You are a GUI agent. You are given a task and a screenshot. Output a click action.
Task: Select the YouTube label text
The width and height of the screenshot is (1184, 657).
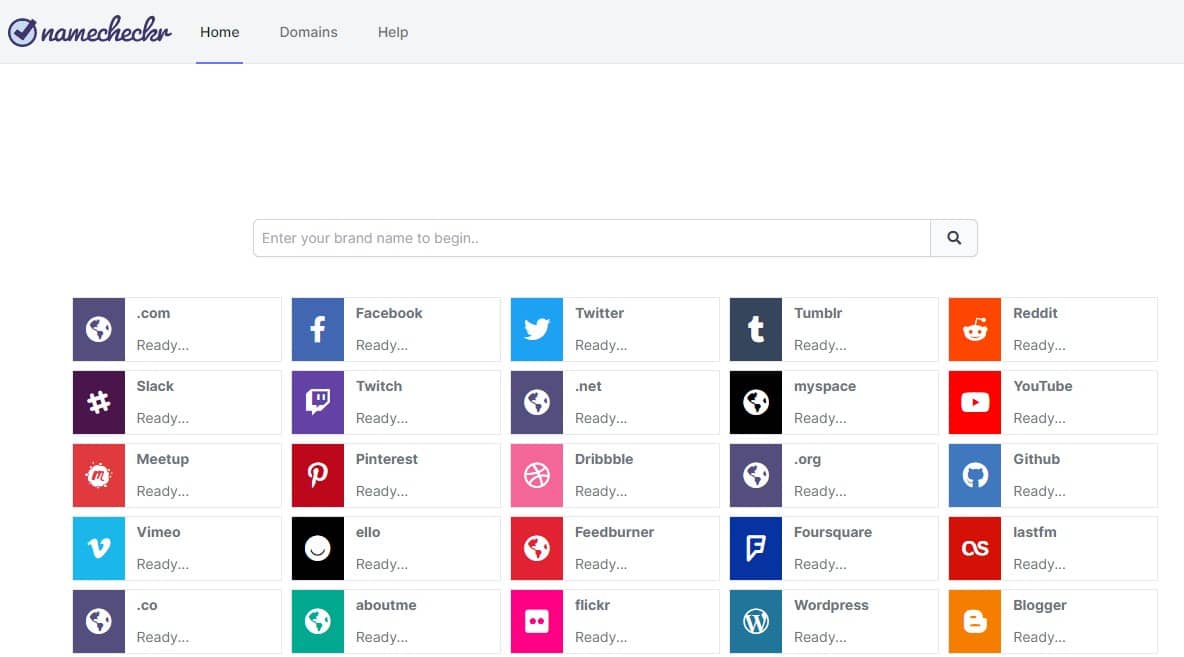[x=1043, y=386]
